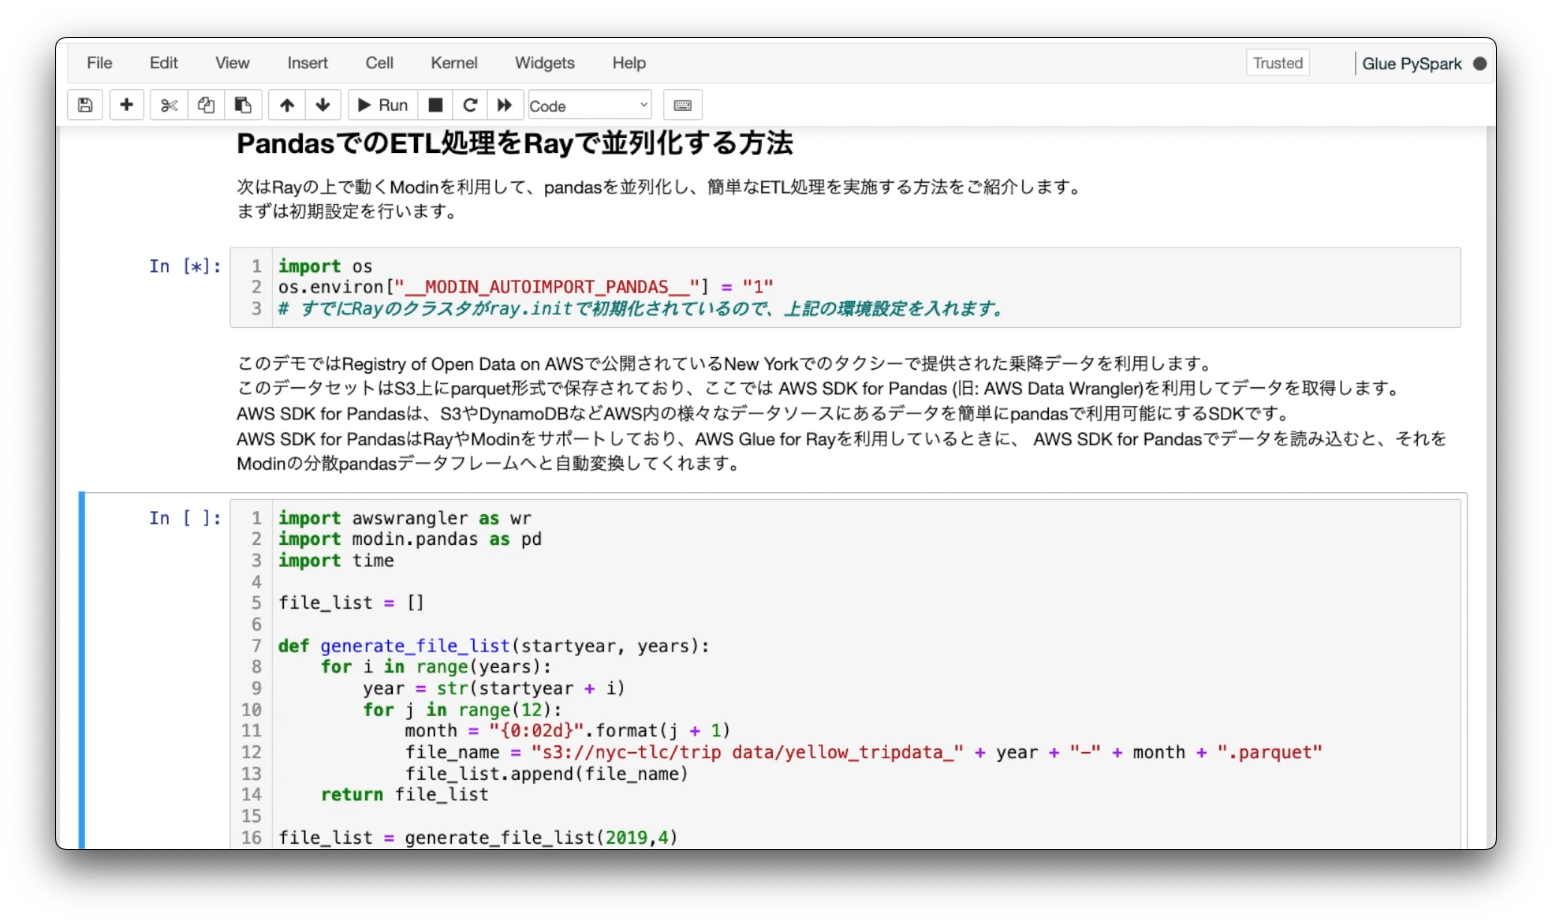Image resolution: width=1552 pixels, height=923 pixels.
Task: Click the 'import awswrangler as wr' line
Action: coord(405,518)
